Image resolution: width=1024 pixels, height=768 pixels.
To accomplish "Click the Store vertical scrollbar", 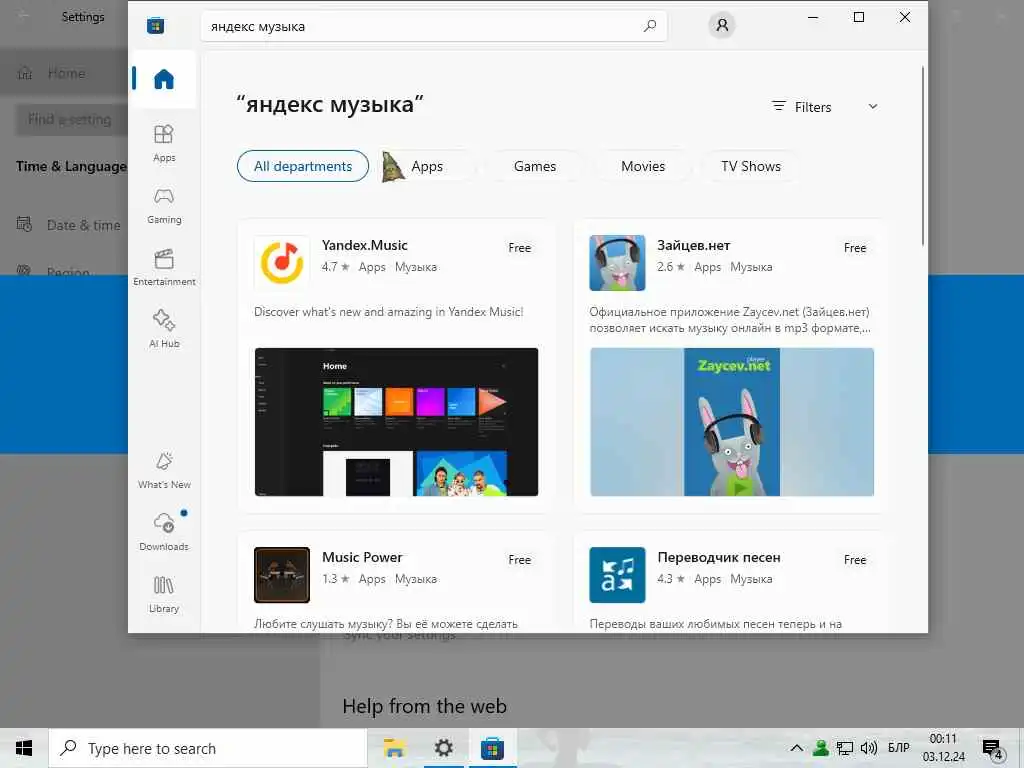I will pos(923,155).
